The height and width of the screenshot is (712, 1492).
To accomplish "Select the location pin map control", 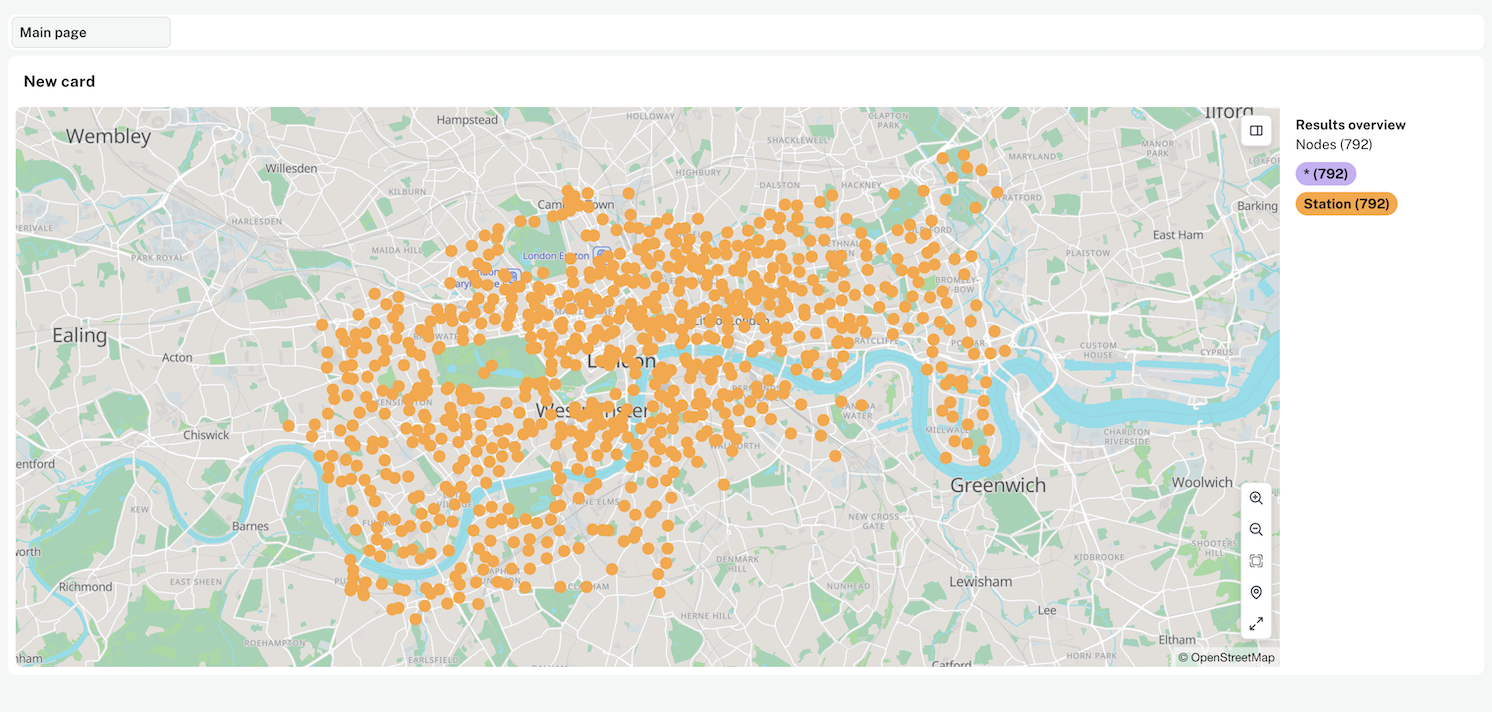I will click(1256, 591).
